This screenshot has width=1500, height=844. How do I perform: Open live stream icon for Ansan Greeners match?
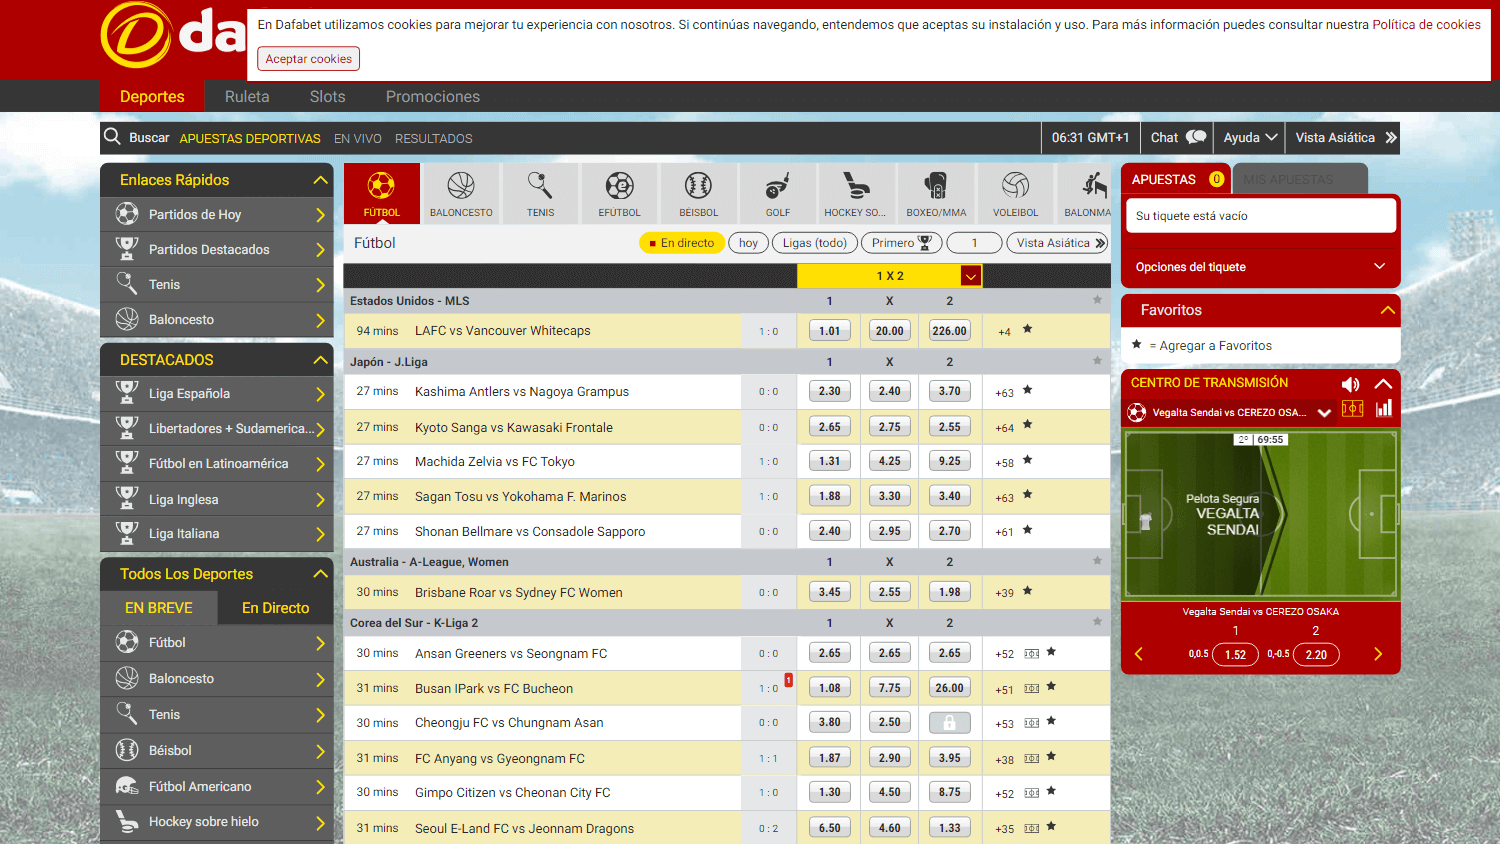point(1032,653)
